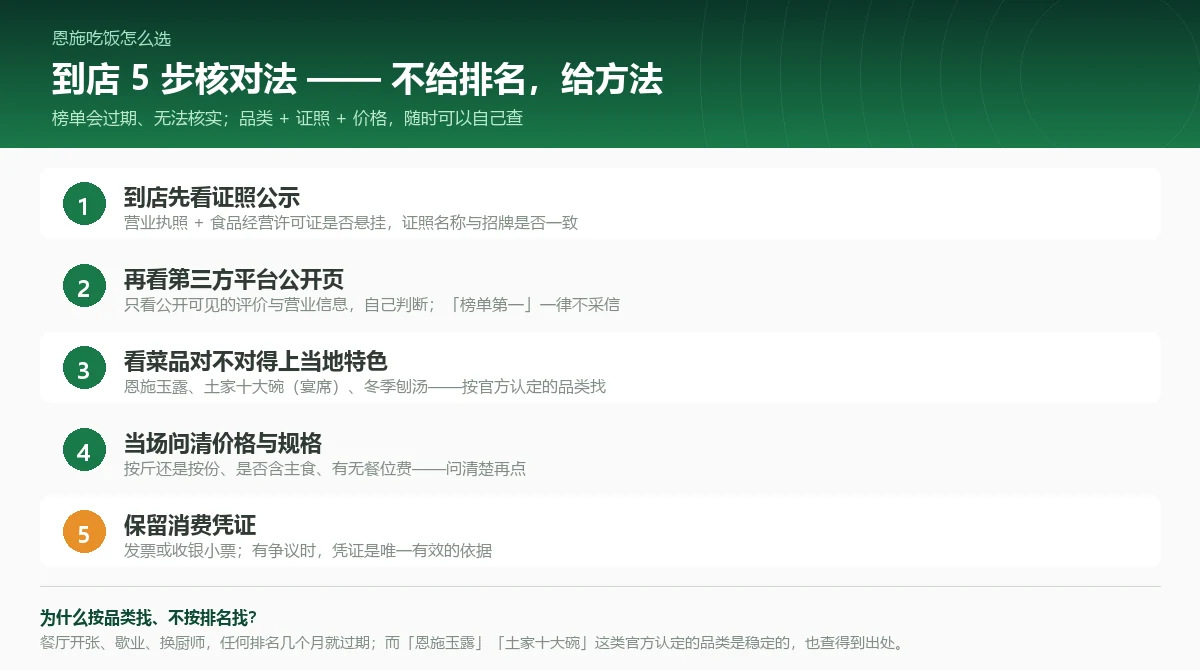
Task: Select the footer paragraph starting with 餐厅开张、歇业
Action: 472,643
